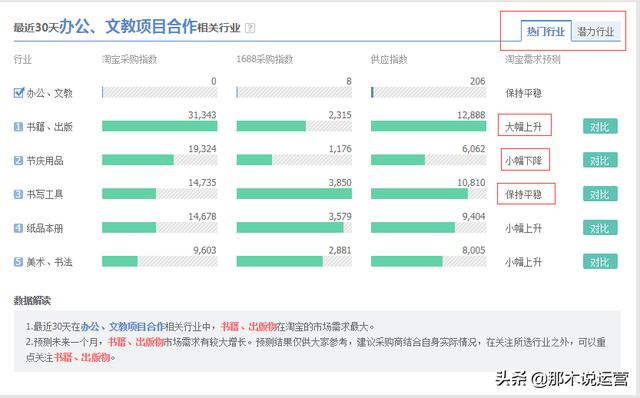
Task: Click 对比 button for 美术、书法
Action: coord(600,262)
